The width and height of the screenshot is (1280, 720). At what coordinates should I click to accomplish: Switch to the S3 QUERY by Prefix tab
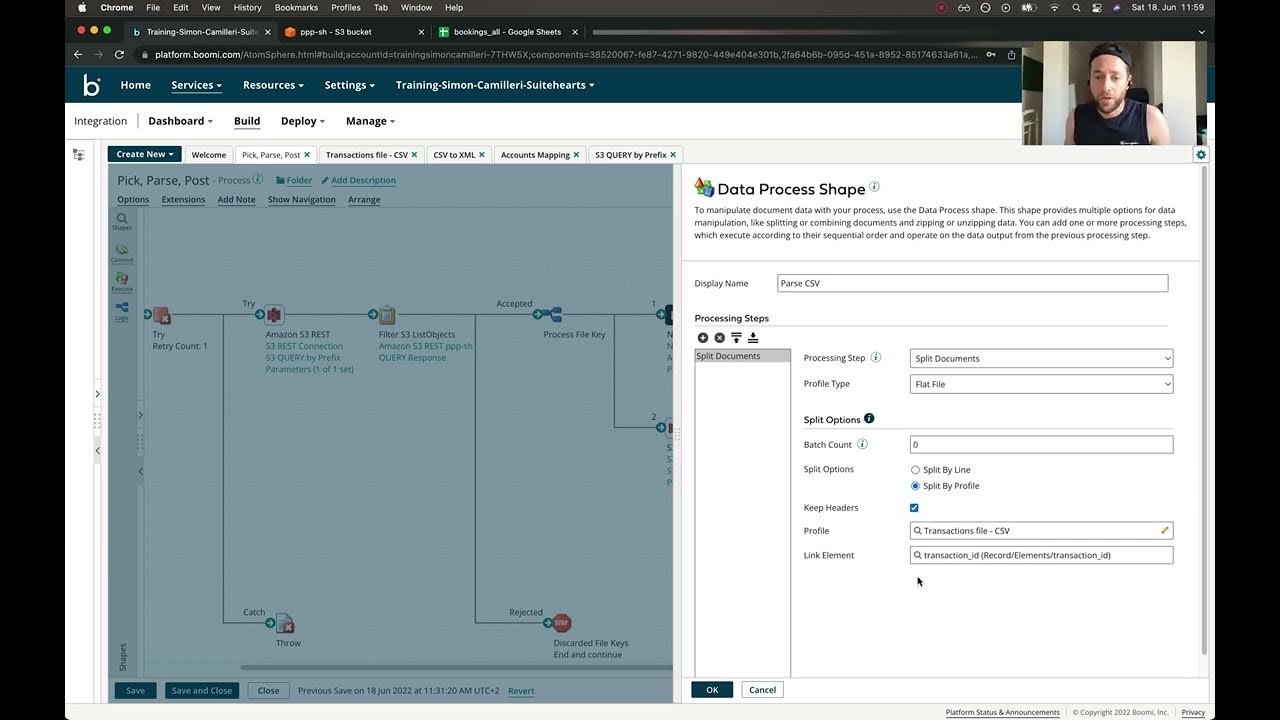click(630, 155)
